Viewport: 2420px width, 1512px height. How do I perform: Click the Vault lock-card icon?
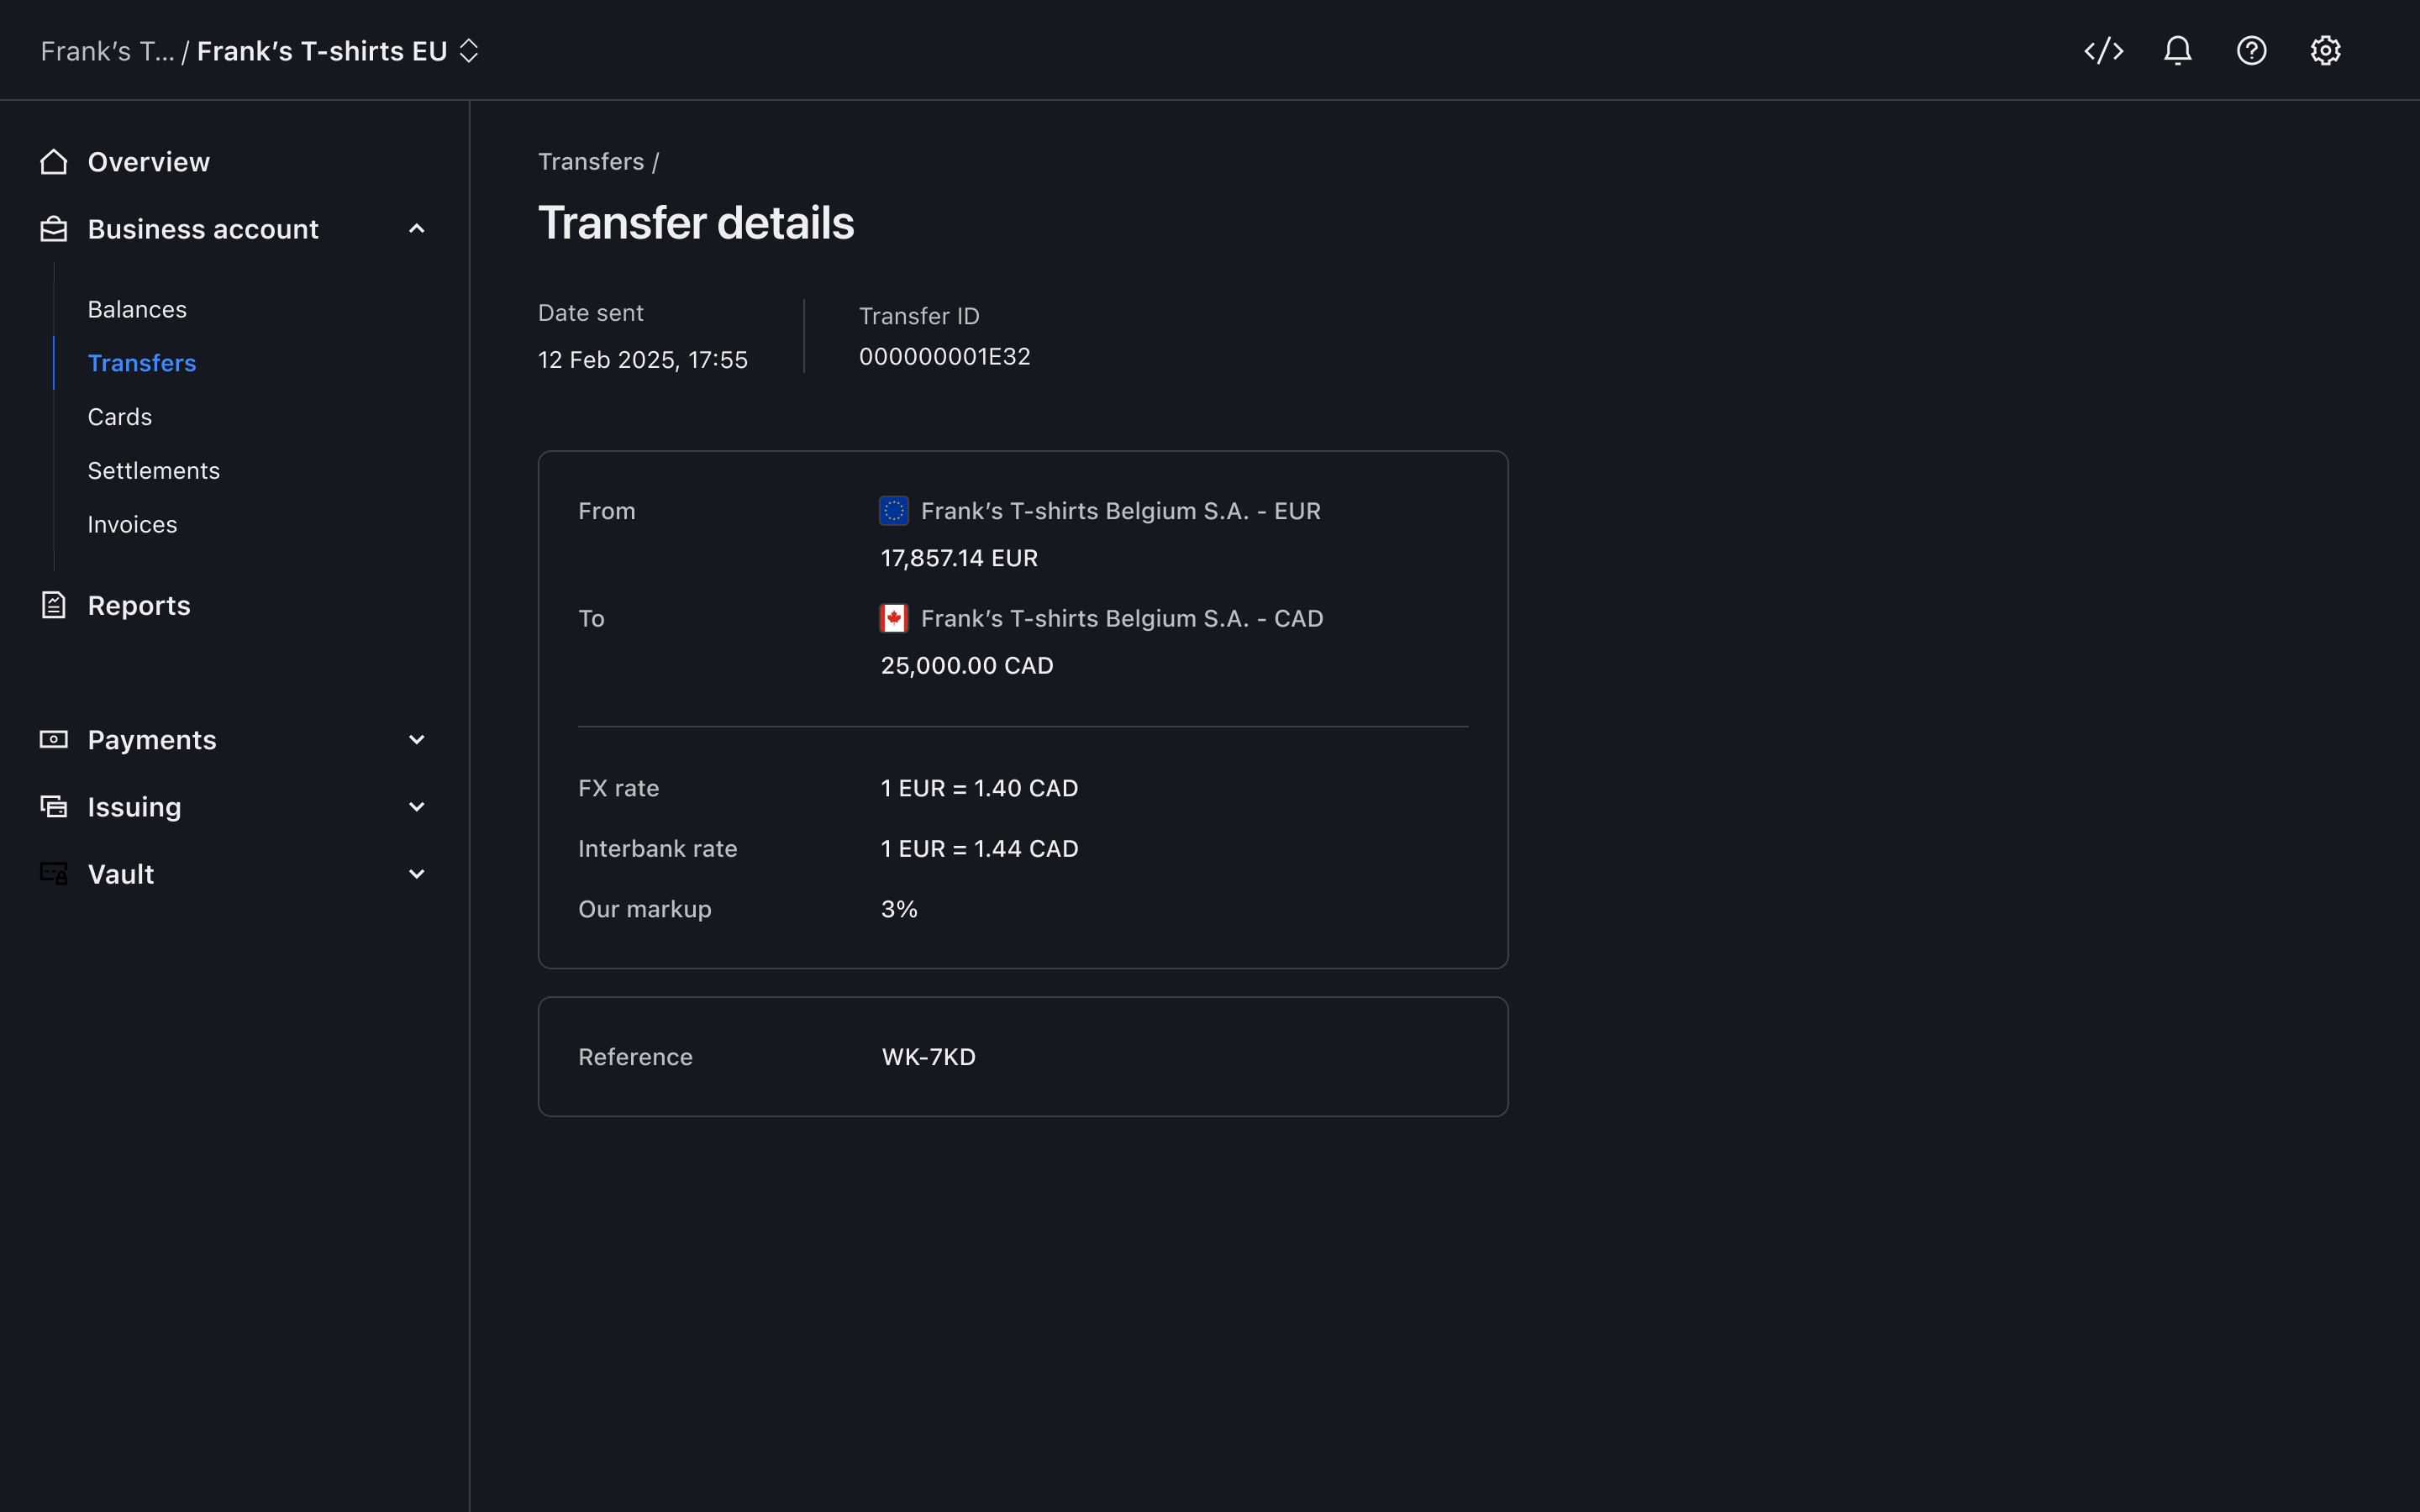(x=54, y=873)
